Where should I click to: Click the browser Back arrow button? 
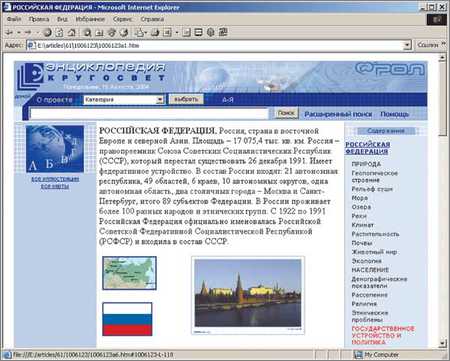9,32
